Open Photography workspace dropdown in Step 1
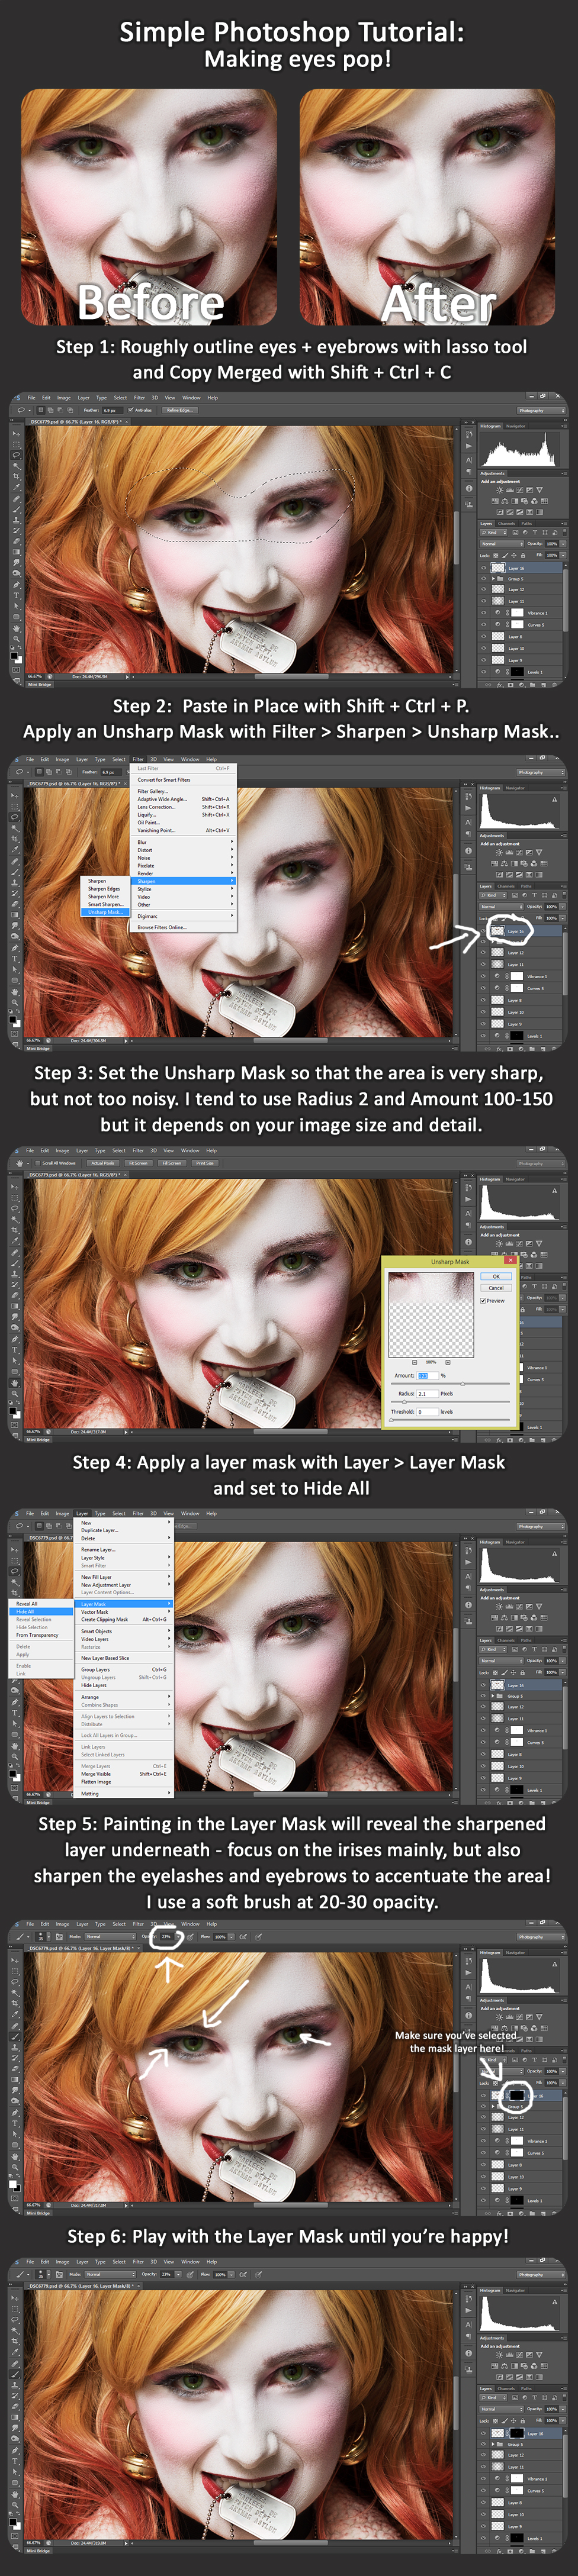The height and width of the screenshot is (2576, 578). (542, 411)
